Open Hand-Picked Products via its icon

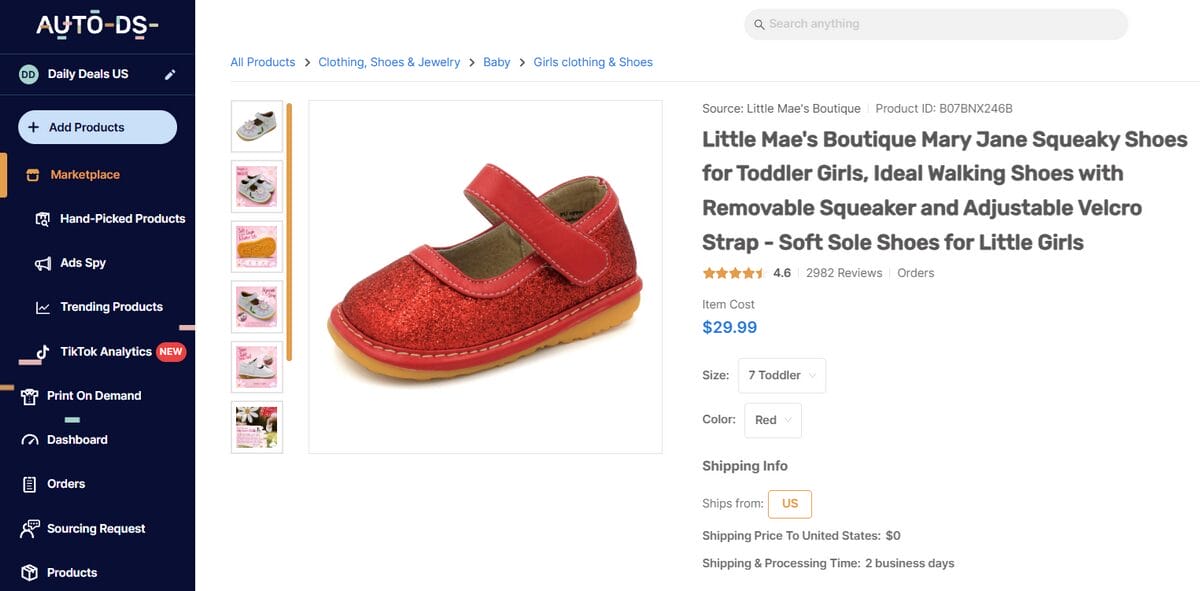tap(43, 219)
